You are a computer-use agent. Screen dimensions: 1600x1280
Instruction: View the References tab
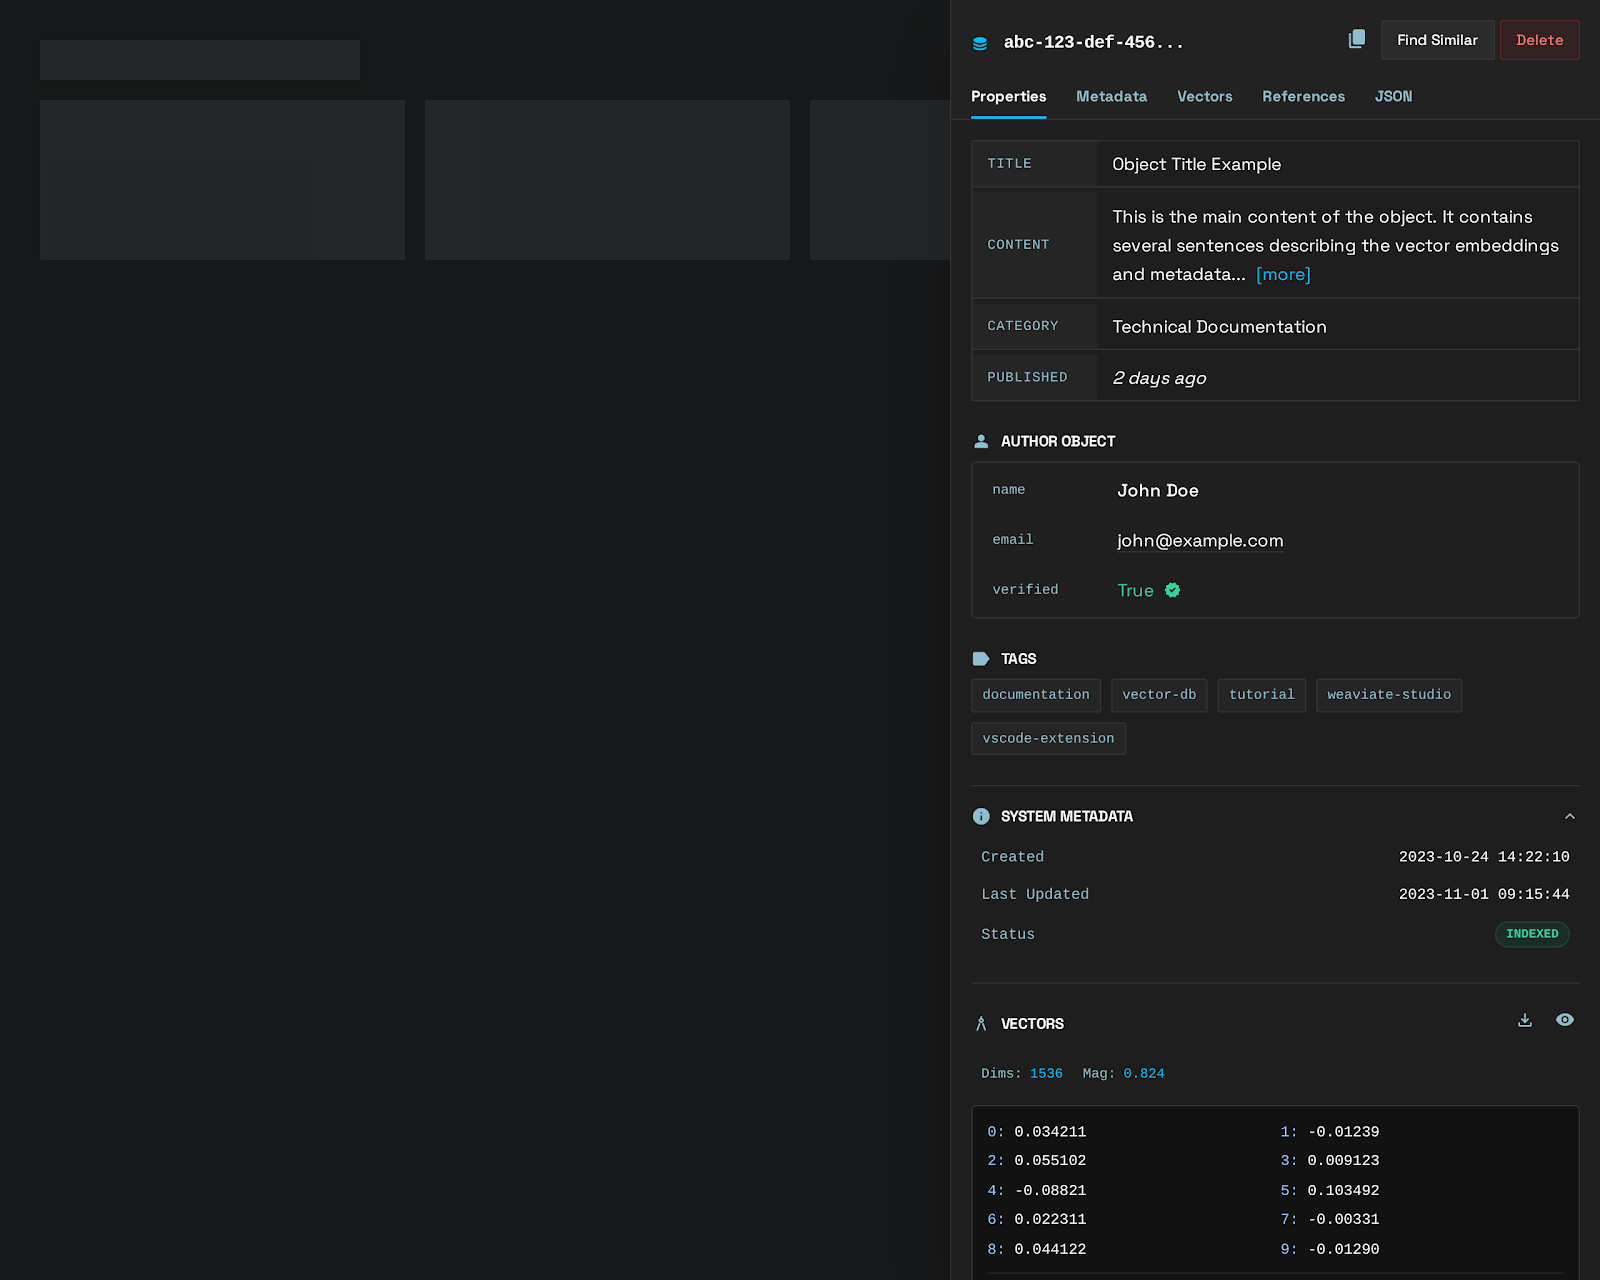(1303, 97)
